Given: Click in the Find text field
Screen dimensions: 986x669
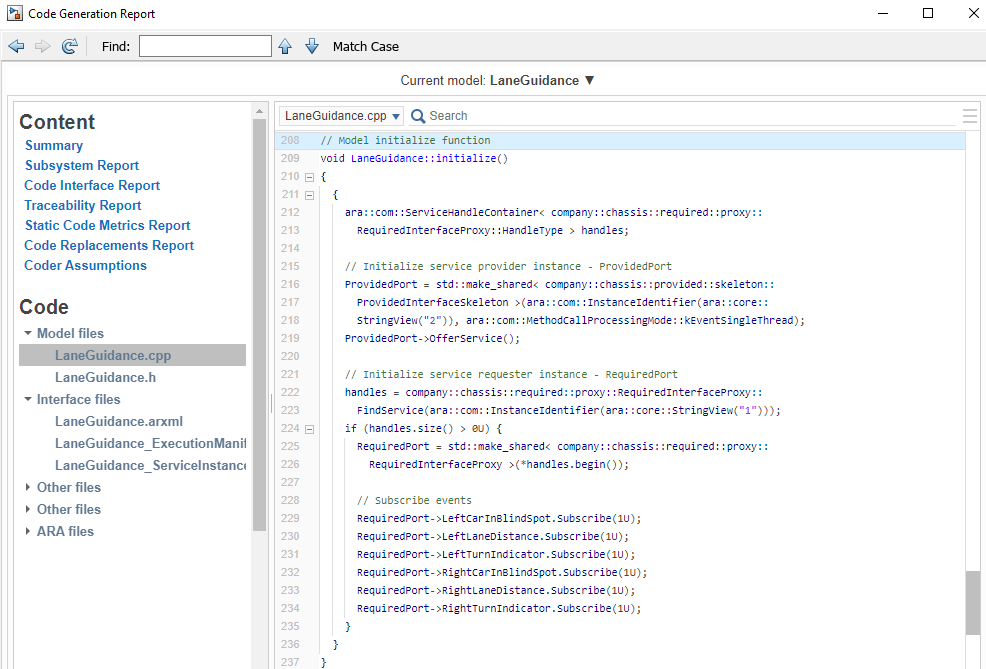Looking at the screenshot, I should pos(205,46).
